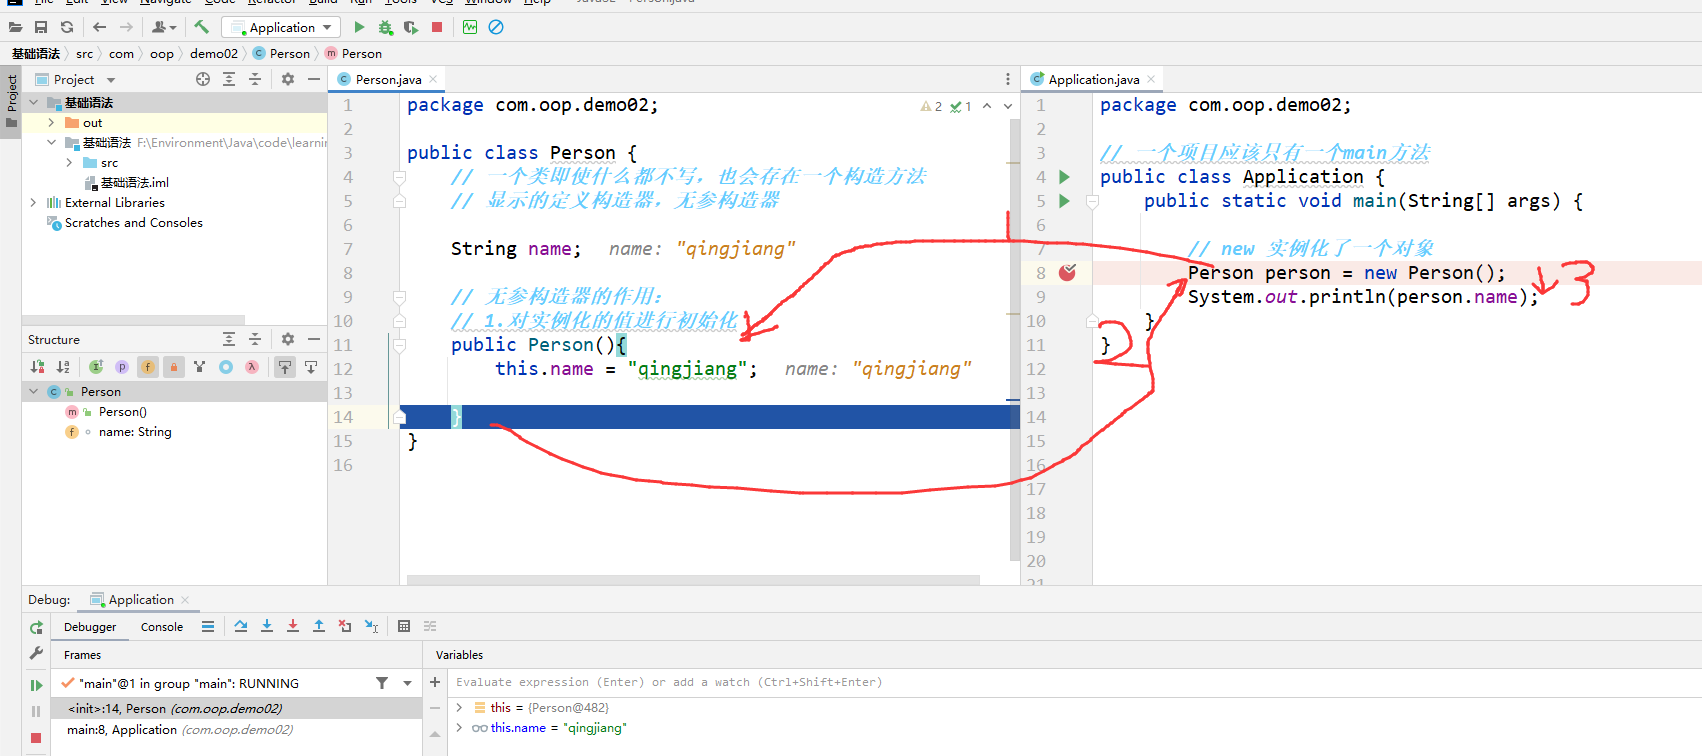The image size is (1702, 756).
Task: Run with Coverage shield icon
Action: [411, 27]
